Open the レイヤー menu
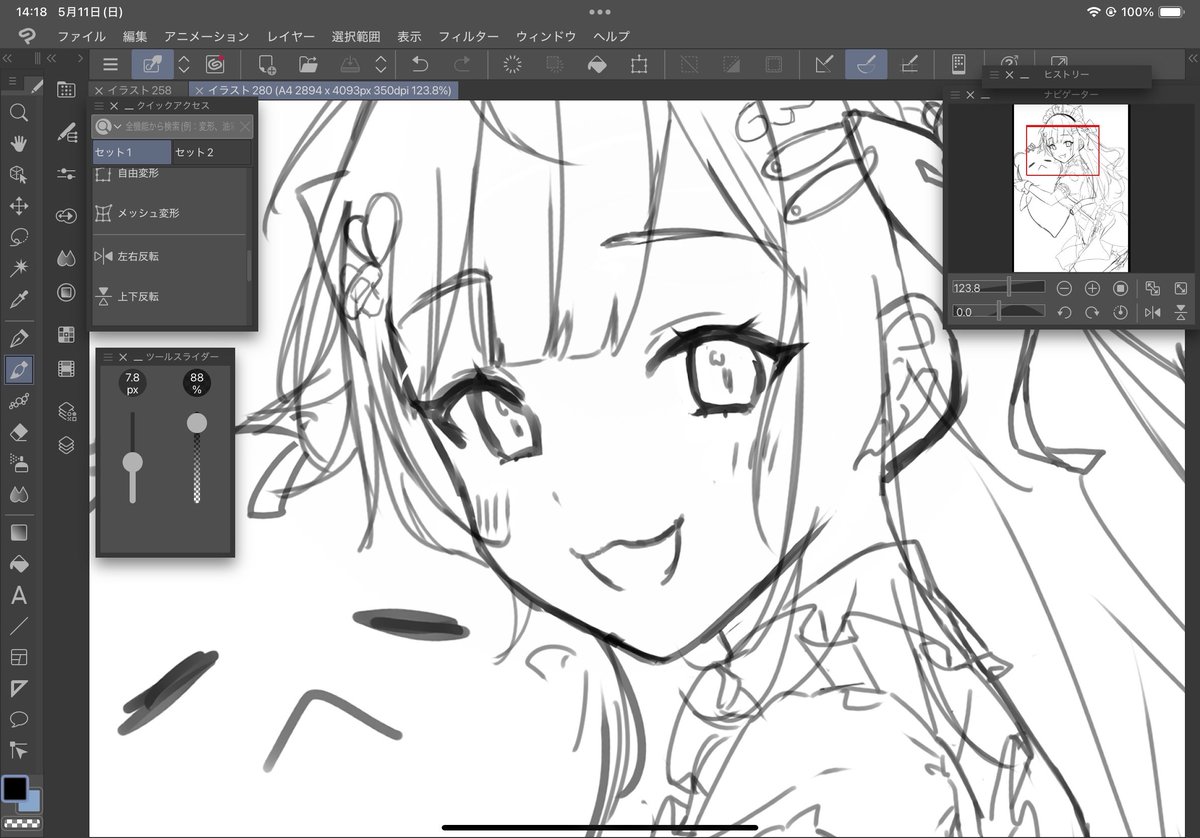The image size is (1200, 838). tap(291, 36)
